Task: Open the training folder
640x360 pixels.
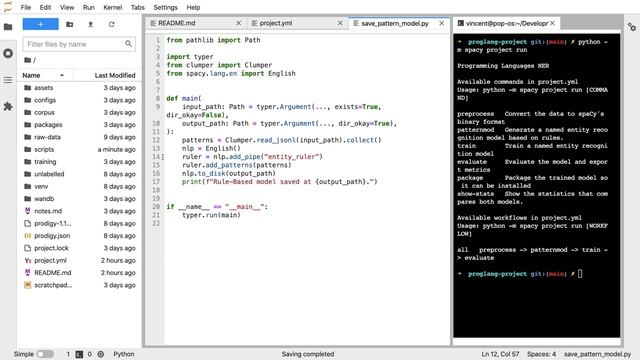Action: [x=79, y=162]
